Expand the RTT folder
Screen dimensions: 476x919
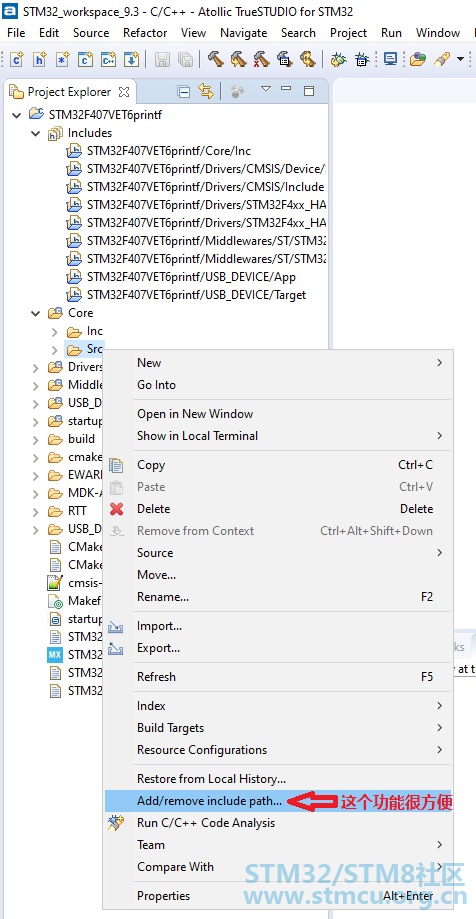(x=35, y=511)
